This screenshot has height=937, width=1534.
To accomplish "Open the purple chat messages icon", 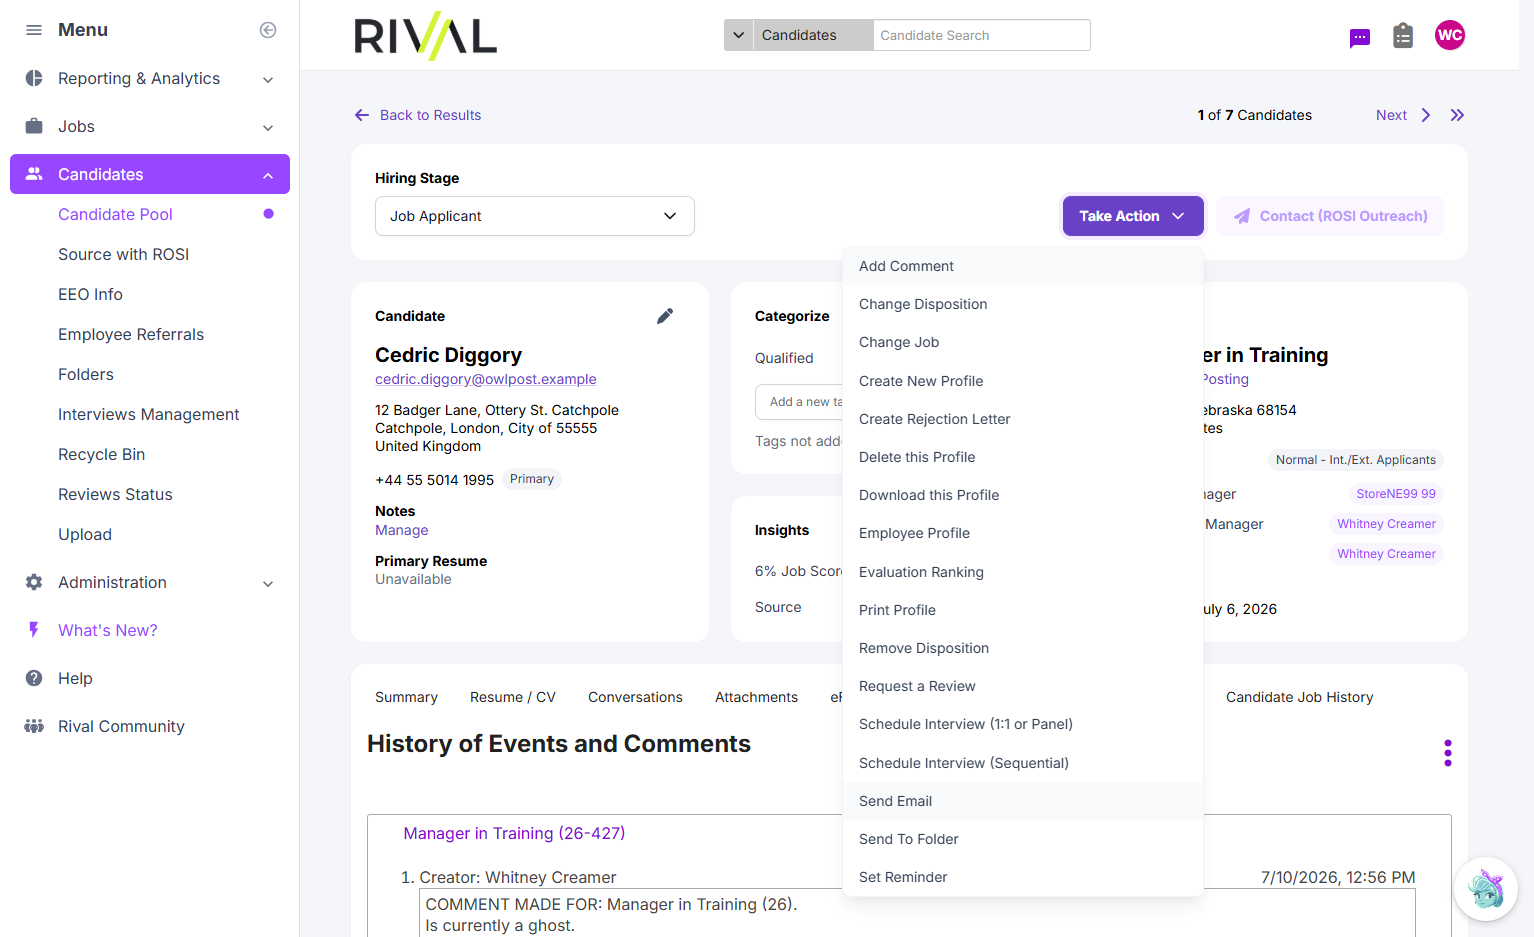I will (1360, 38).
